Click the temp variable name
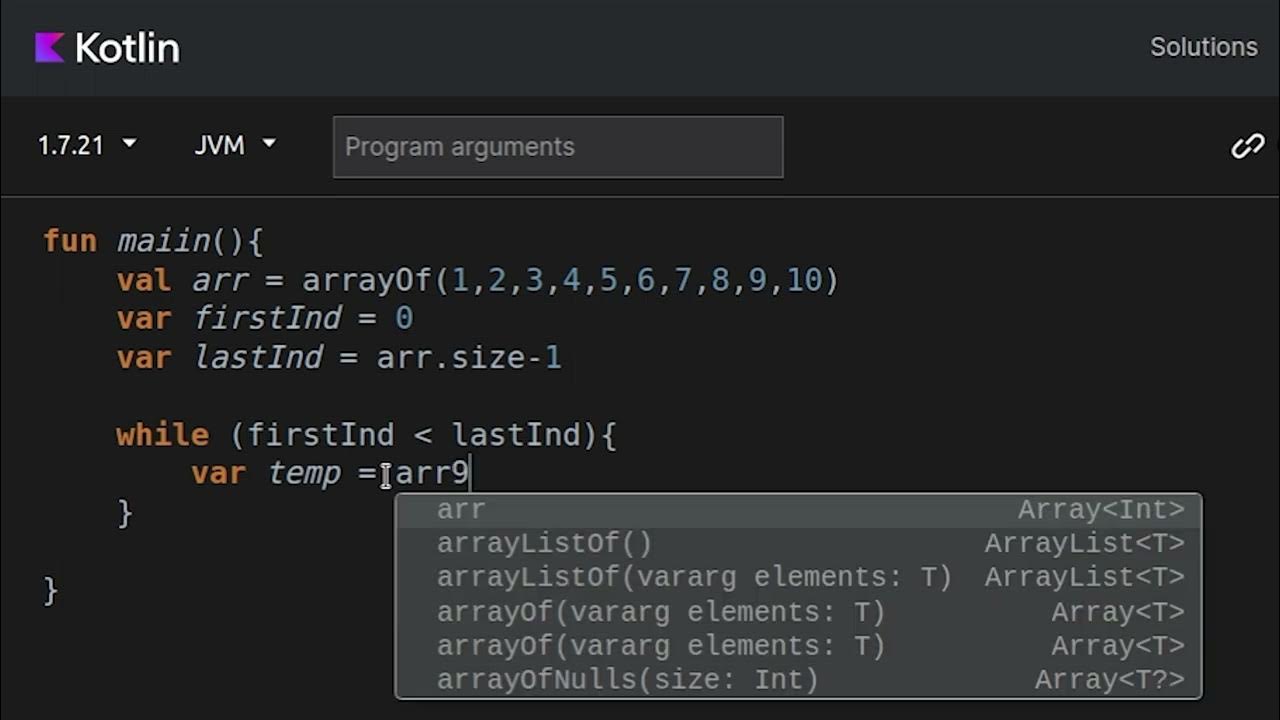This screenshot has height=720, width=1280. point(304,473)
